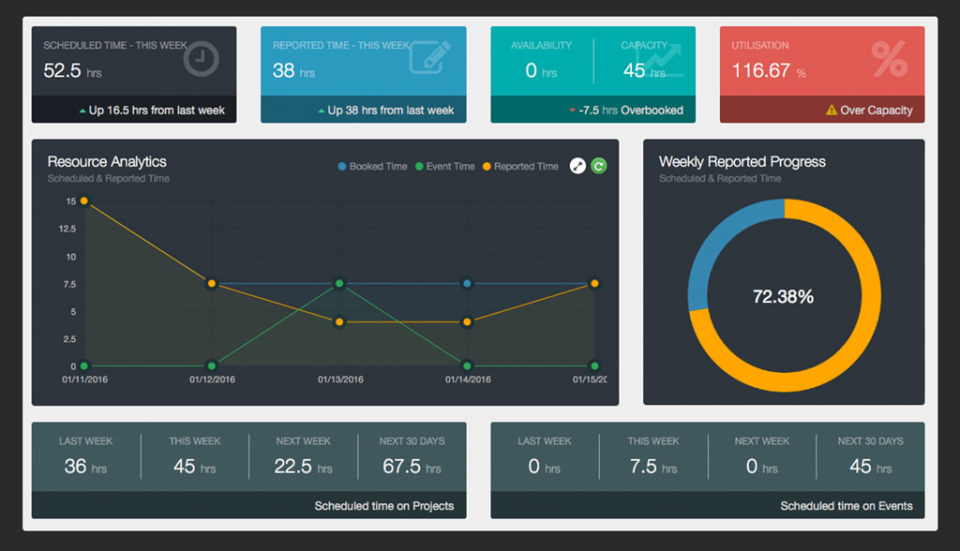Click the Weekly Reported Progress title

(x=742, y=162)
